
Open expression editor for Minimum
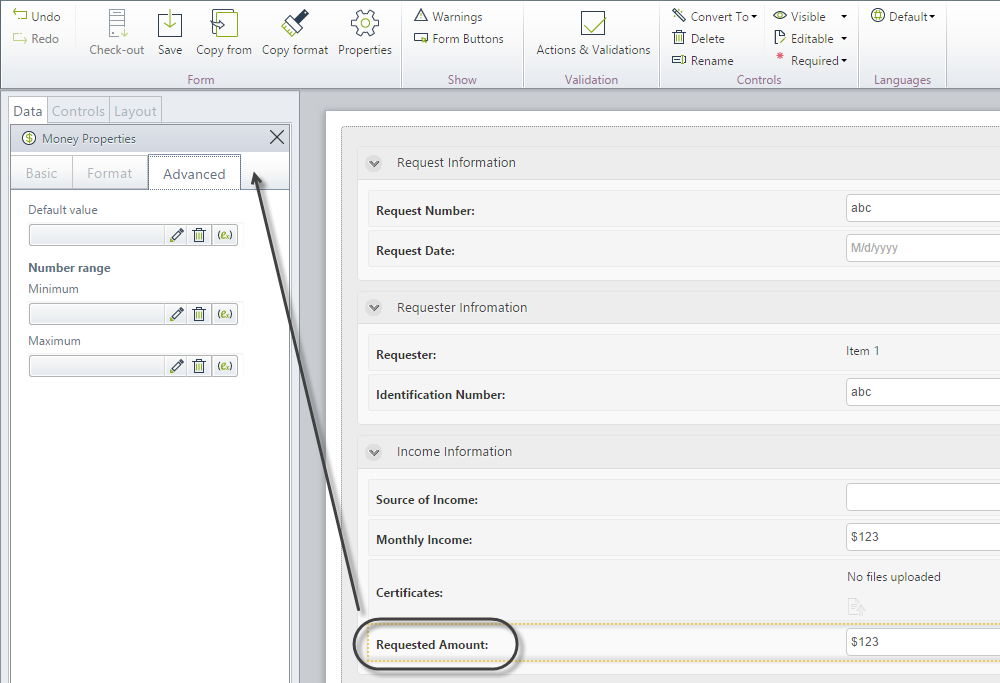[x=224, y=314]
